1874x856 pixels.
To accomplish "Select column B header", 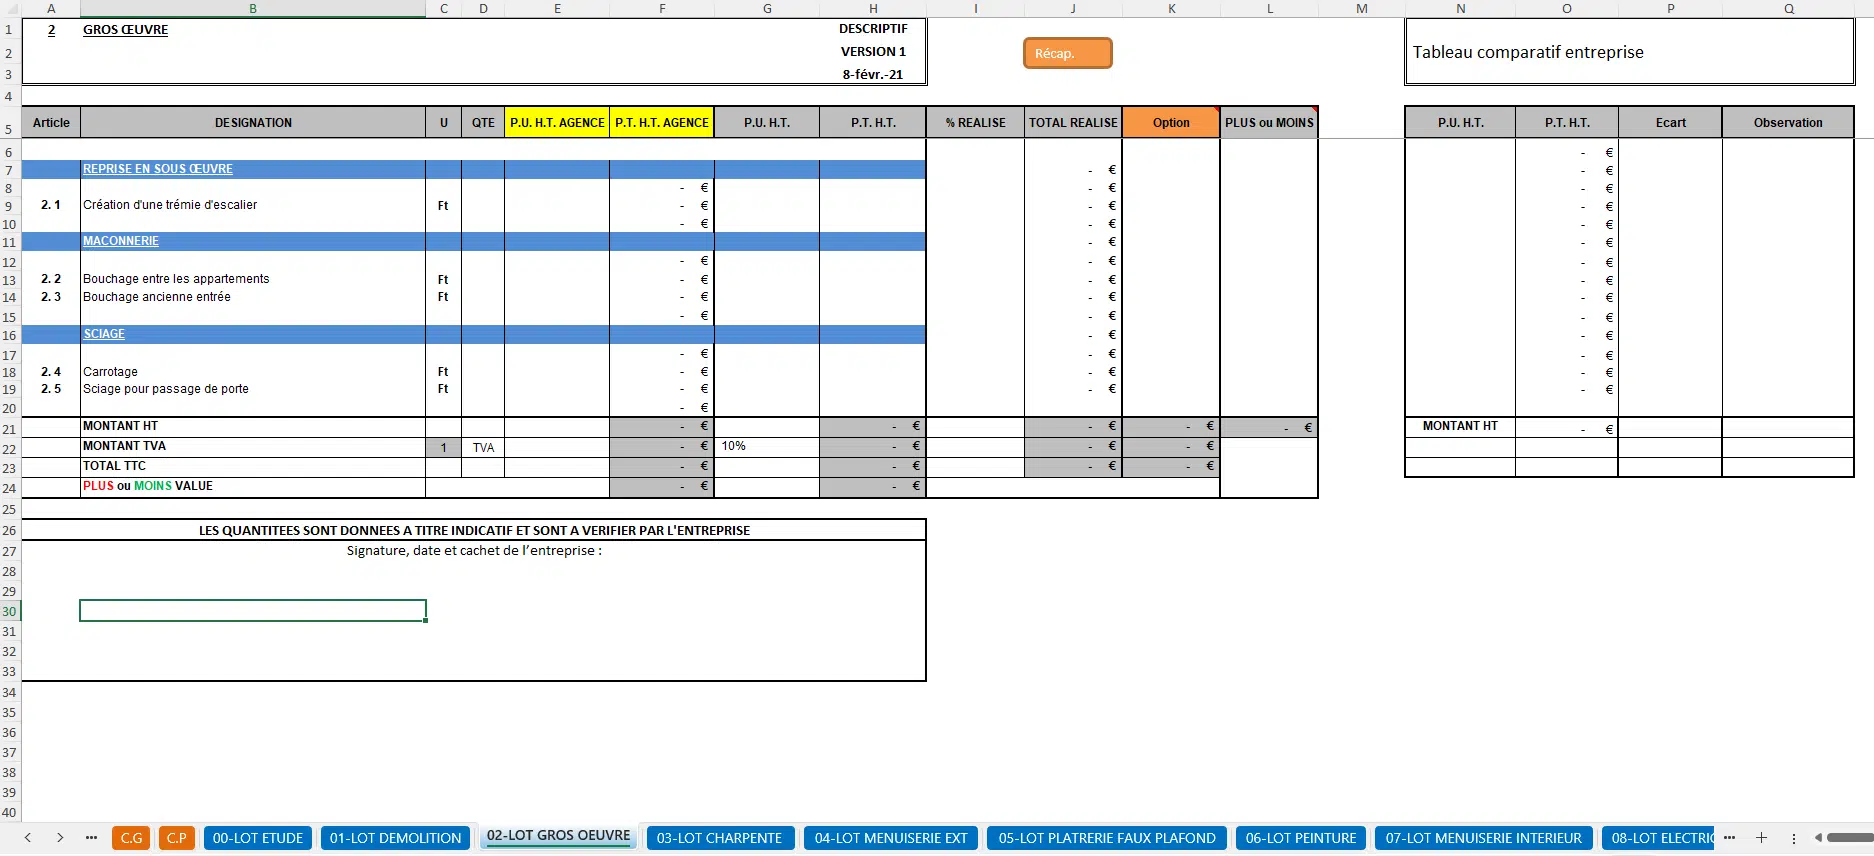I will tap(253, 9).
